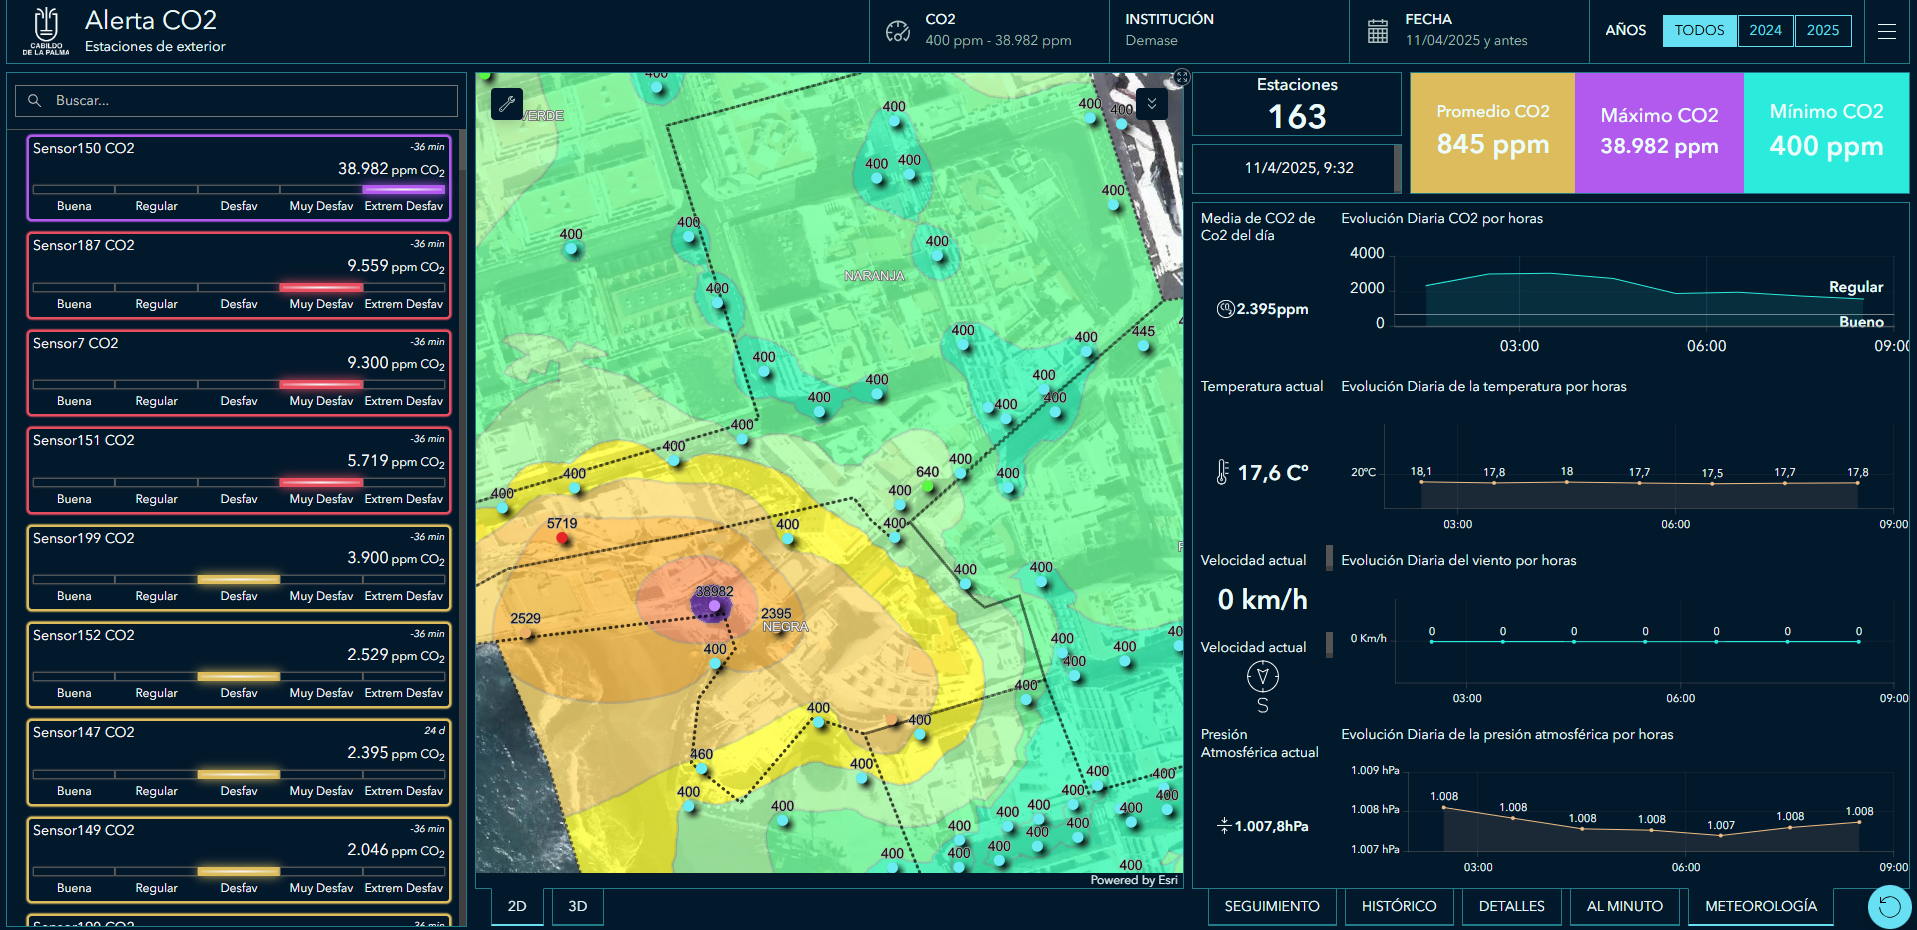This screenshot has width=1917, height=930.
Task: Select the 2025 year filter
Action: [1823, 31]
